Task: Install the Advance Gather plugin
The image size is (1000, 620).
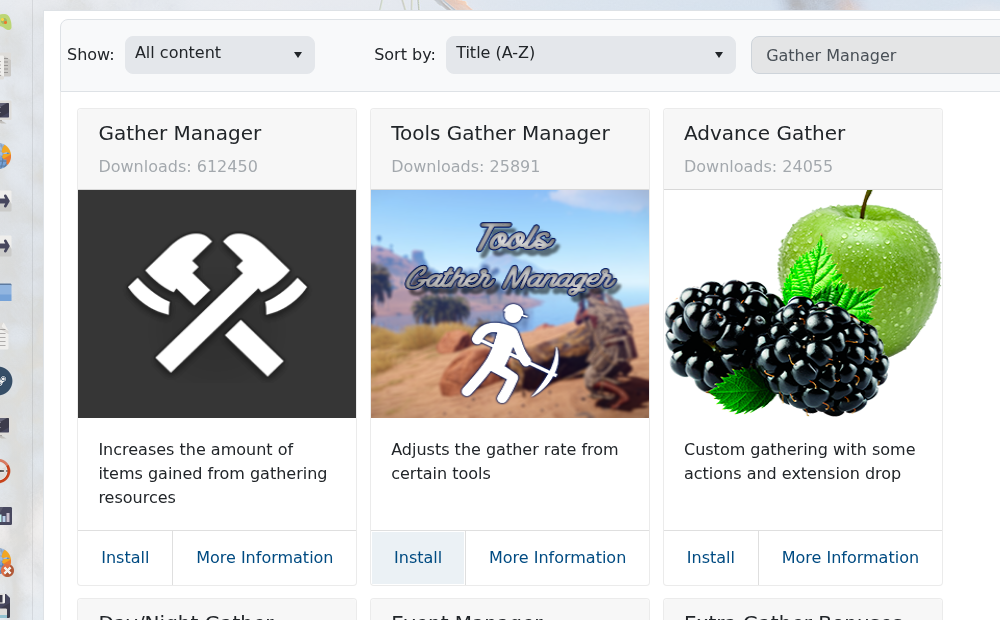Action: (710, 557)
